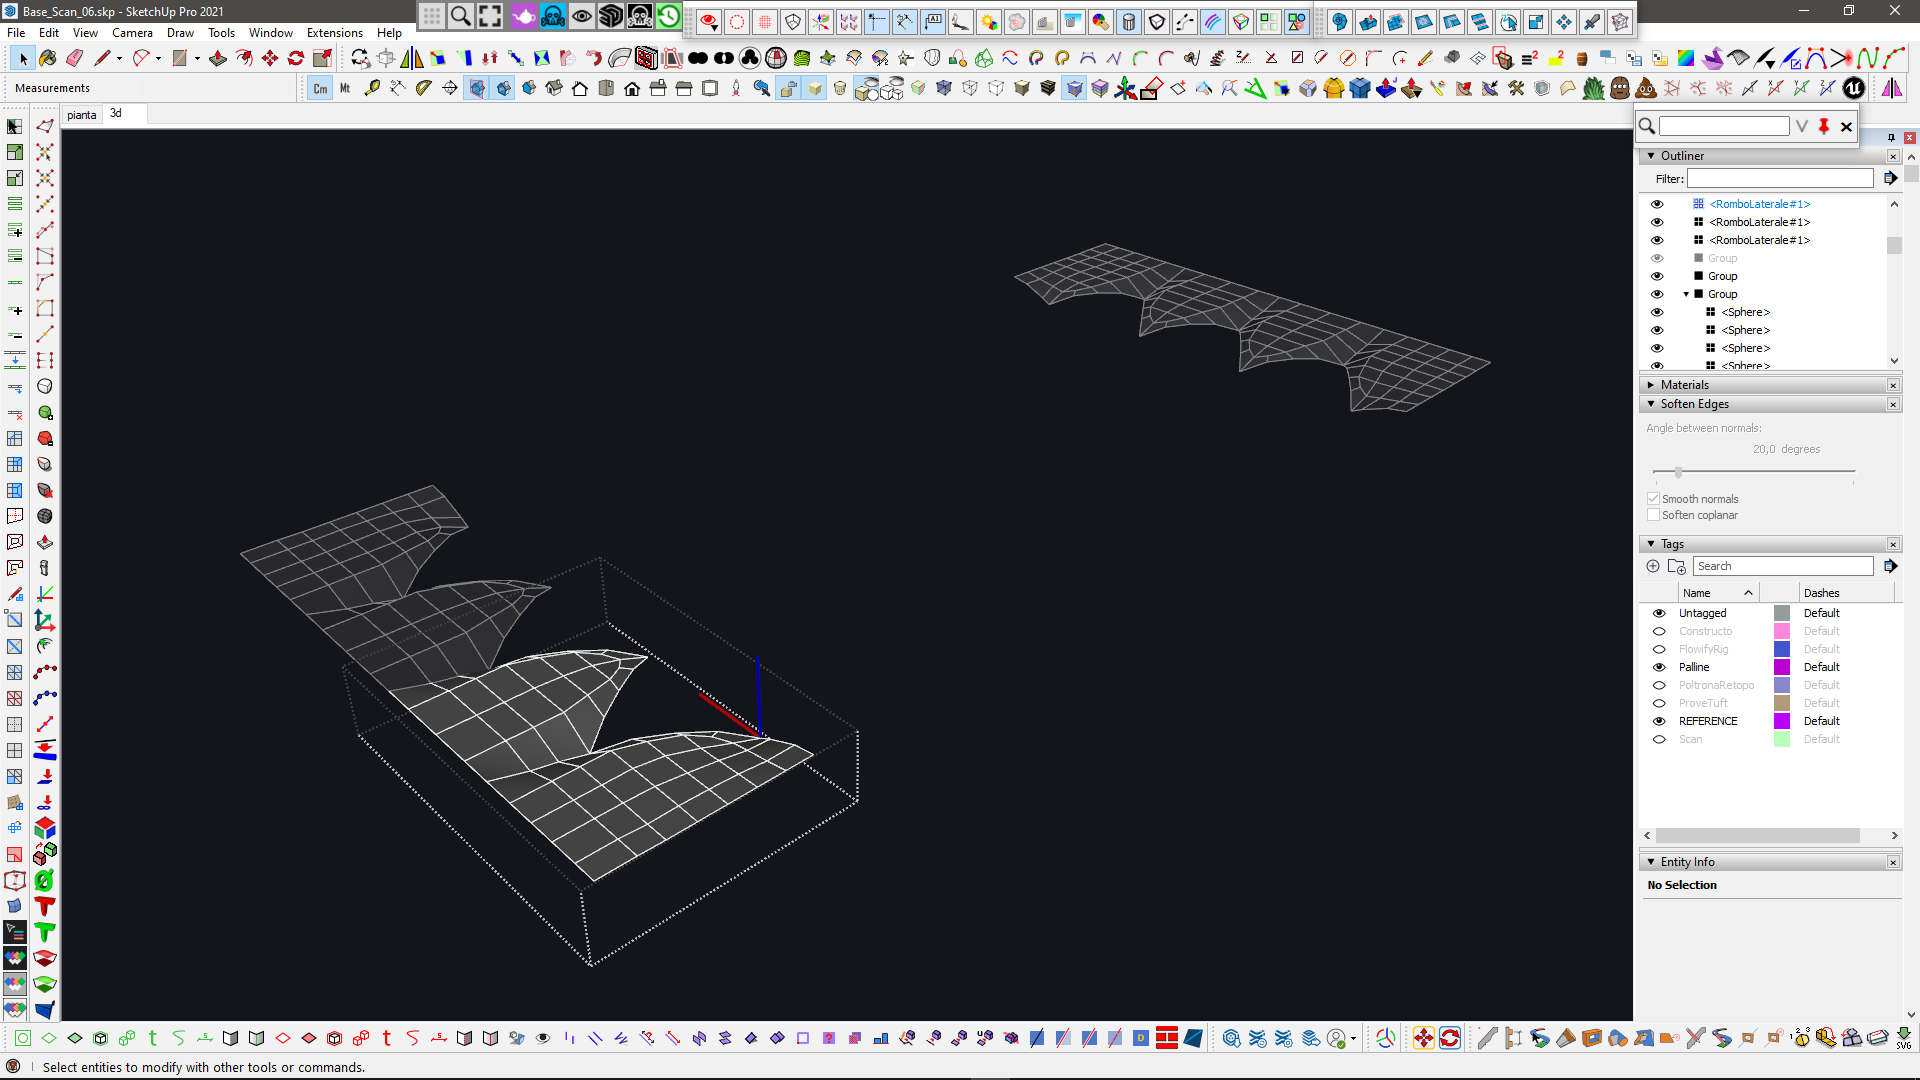Click the REFERENCE tag color swatch
This screenshot has height=1080, width=1920.
pyautogui.click(x=1781, y=721)
